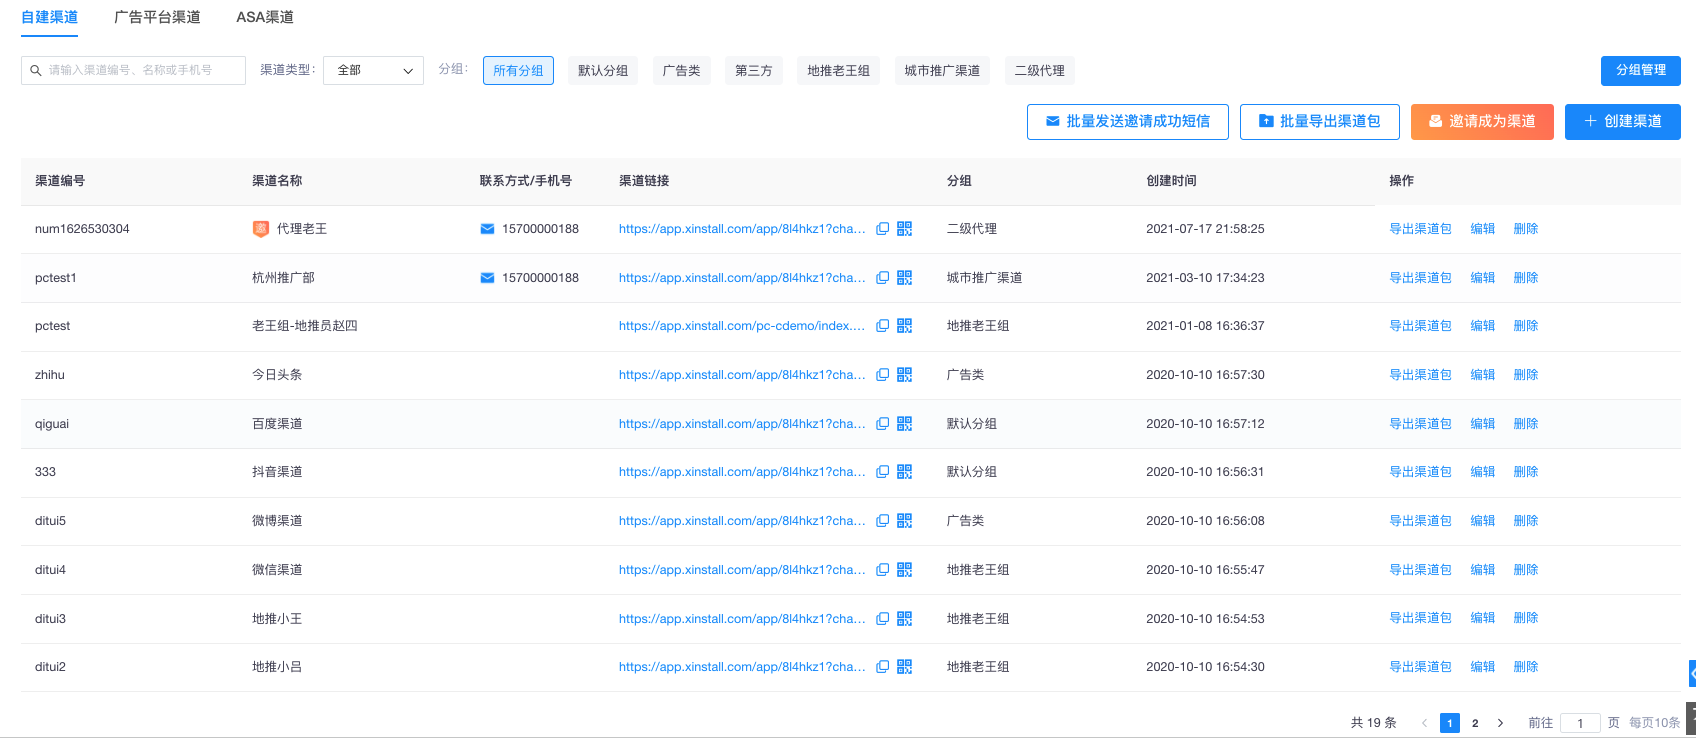Copy link for channel 333
The width and height of the screenshot is (1696, 739).
883,472
